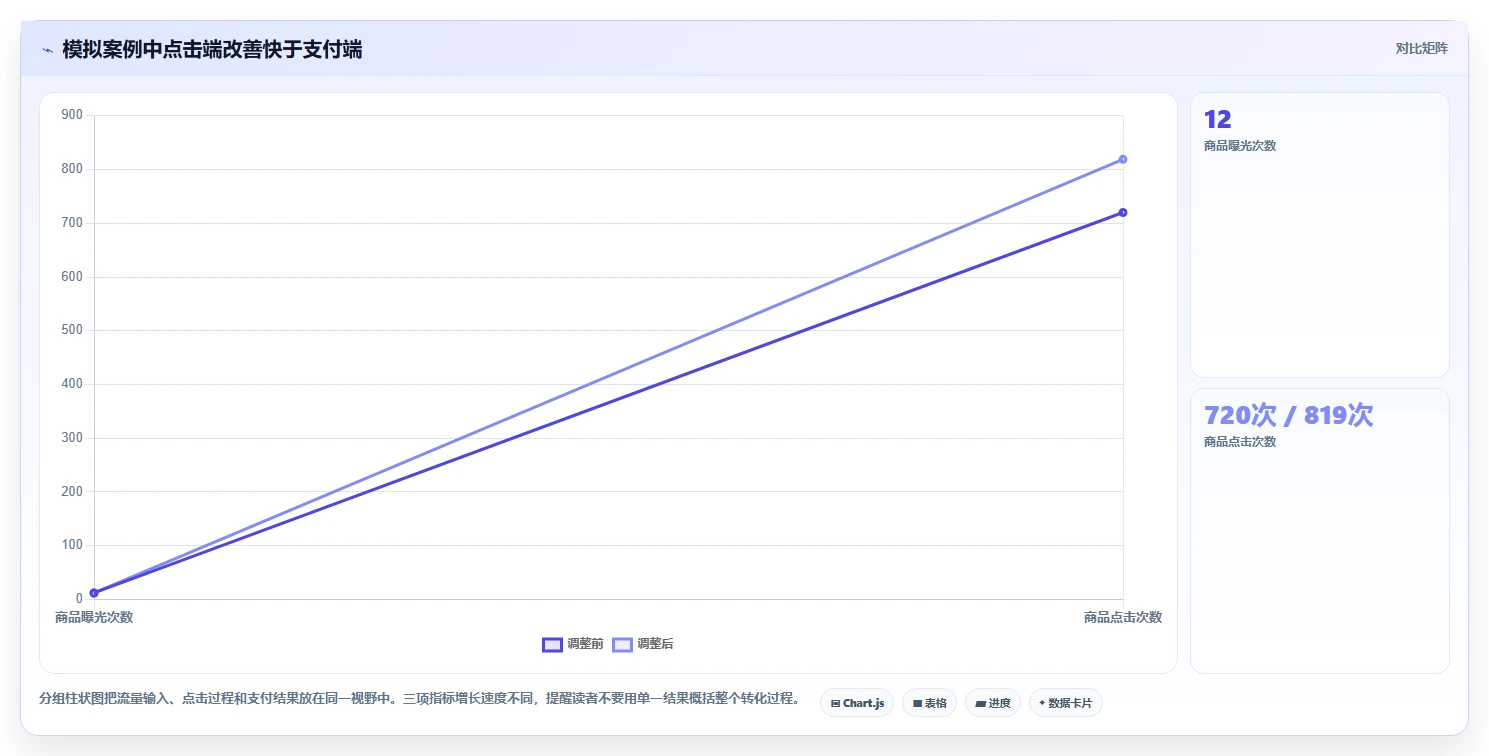The width and height of the screenshot is (1489, 756).
Task: Click the lightning icon beside the title
Action: coord(47,50)
